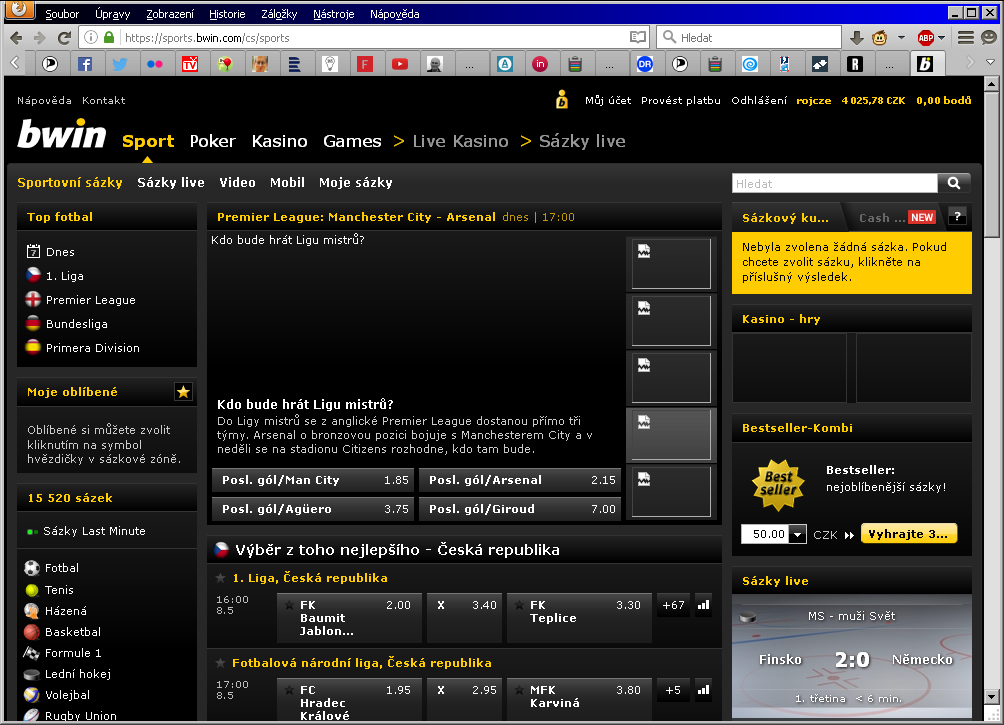Log out via Odhlášení link
This screenshot has width=1004, height=725.
coord(759,101)
